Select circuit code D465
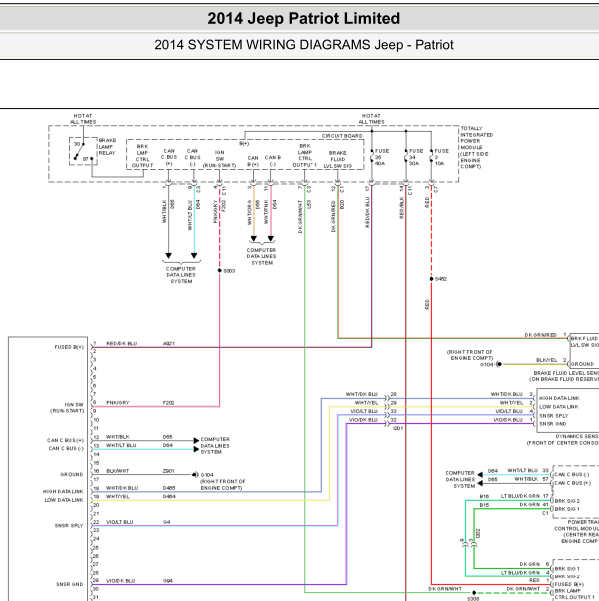599x601 pixels. [x=169, y=488]
